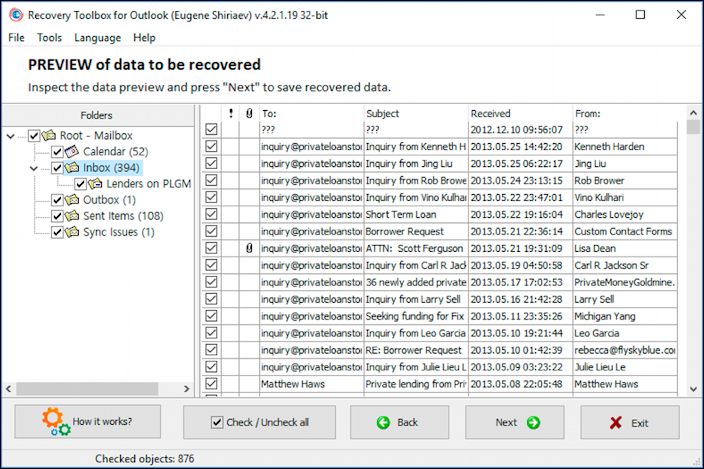This screenshot has width=704, height=469.
Task: Sort emails by the Received column header
Action: 520,114
